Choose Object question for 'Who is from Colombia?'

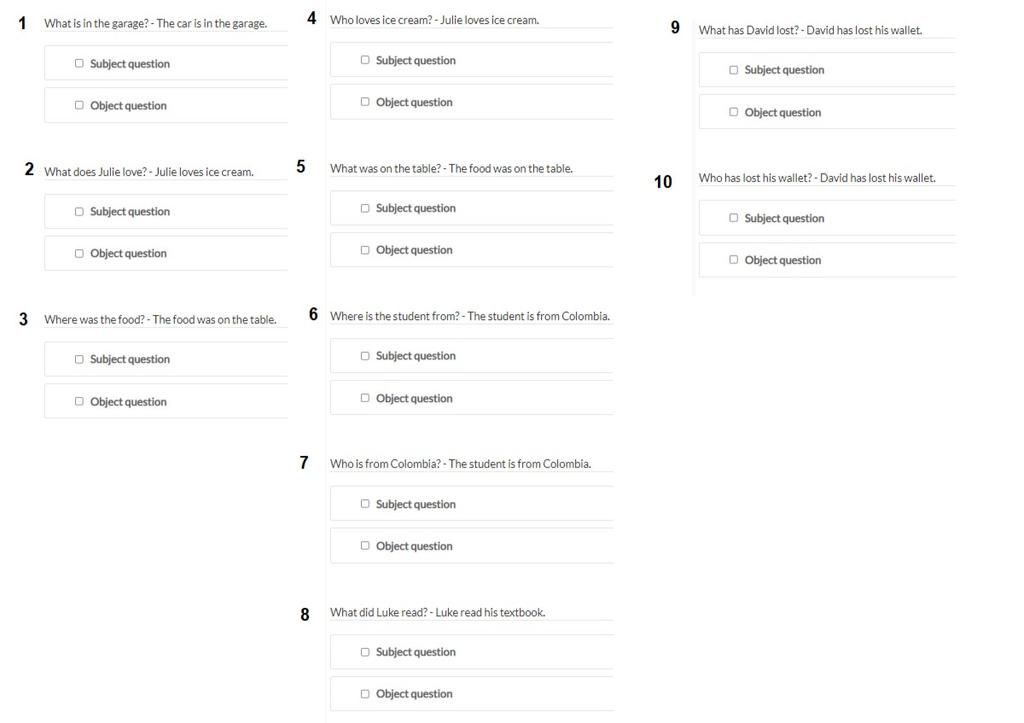[365, 545]
